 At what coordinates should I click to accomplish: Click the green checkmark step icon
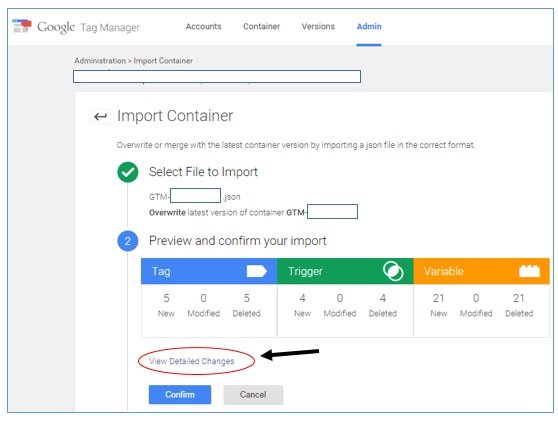tap(128, 172)
